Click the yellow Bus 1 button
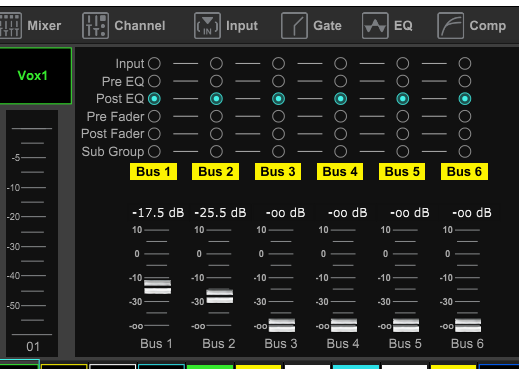Image resolution: width=519 pixels, height=369 pixels. pos(153,172)
